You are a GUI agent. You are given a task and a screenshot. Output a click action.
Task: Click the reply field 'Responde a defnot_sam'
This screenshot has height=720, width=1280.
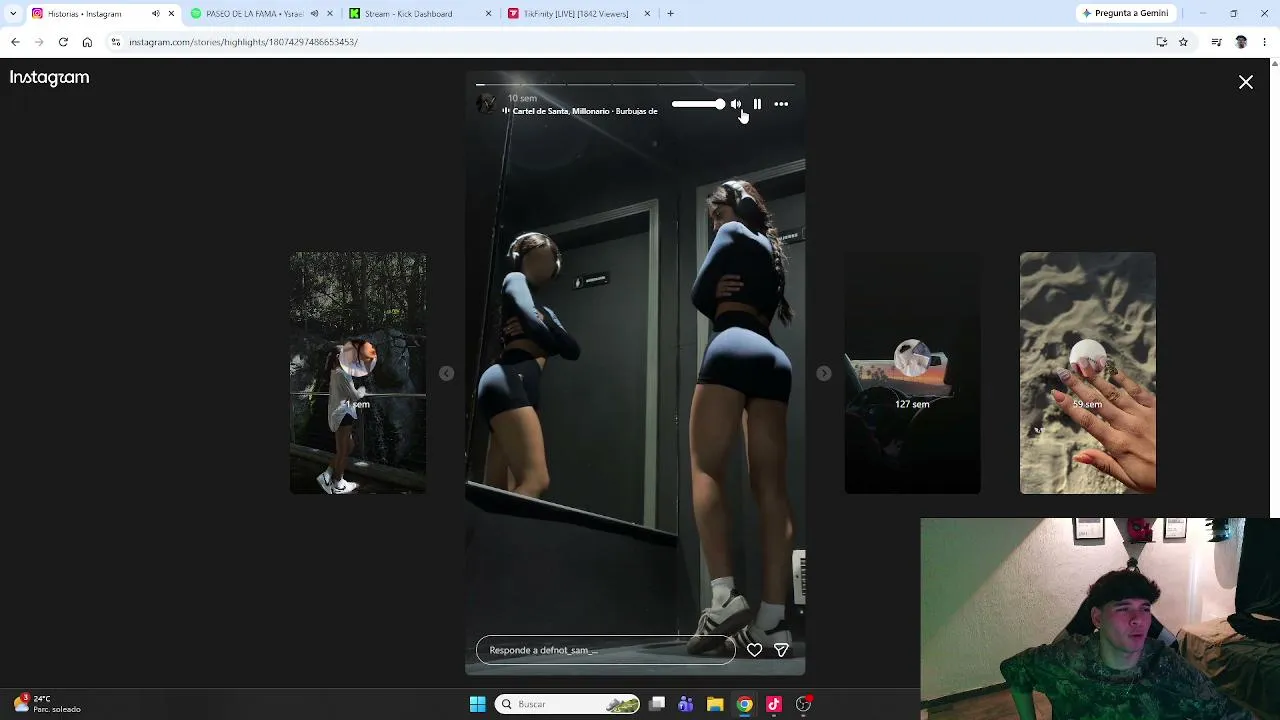(x=605, y=650)
